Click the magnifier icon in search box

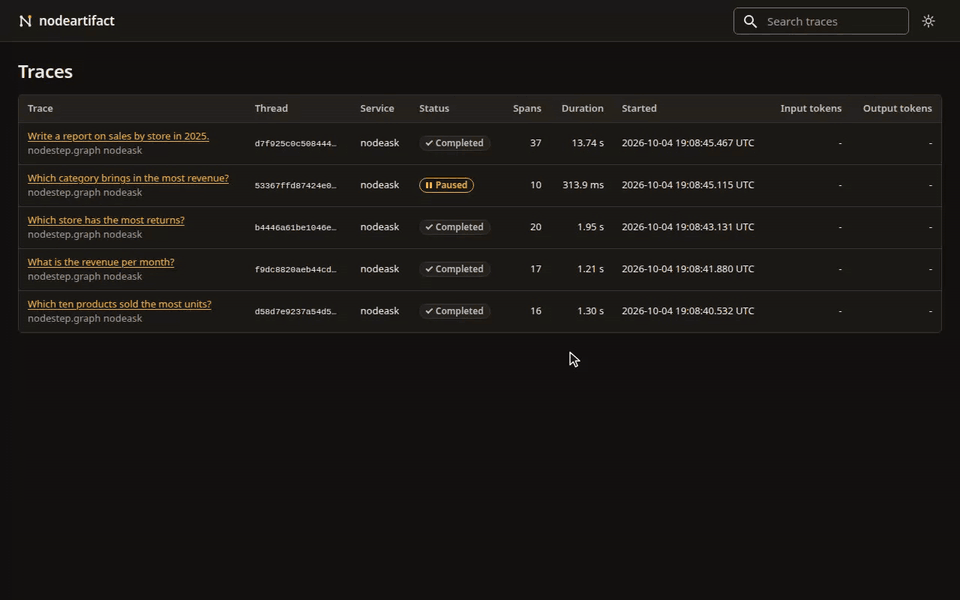point(750,21)
